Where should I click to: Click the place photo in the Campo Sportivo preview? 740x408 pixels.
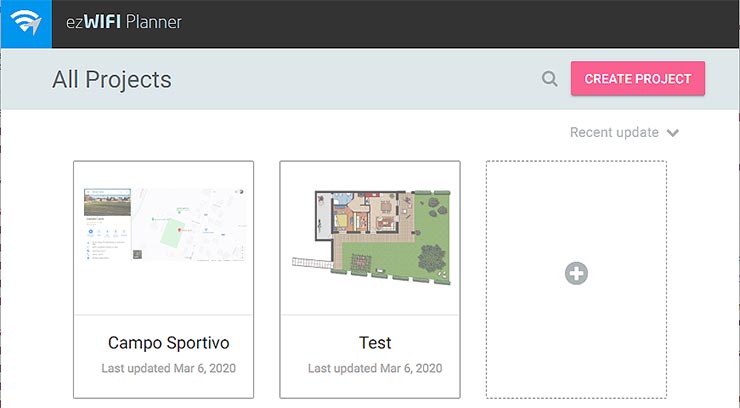[108, 203]
